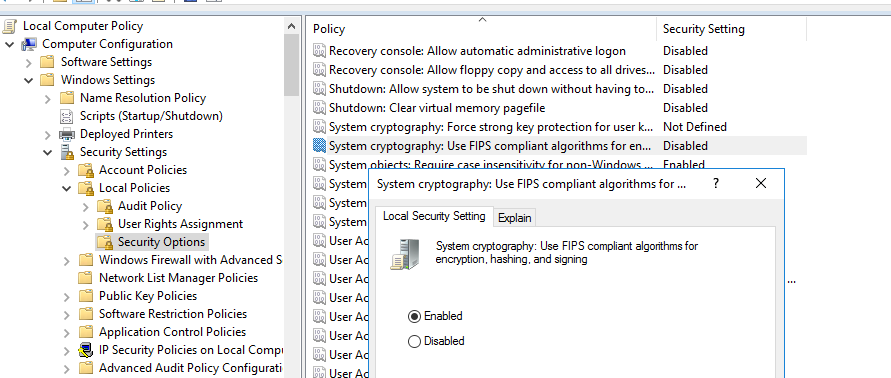The image size is (891, 378).
Task: Collapse the Local Policies tree node
Action: click(66, 188)
